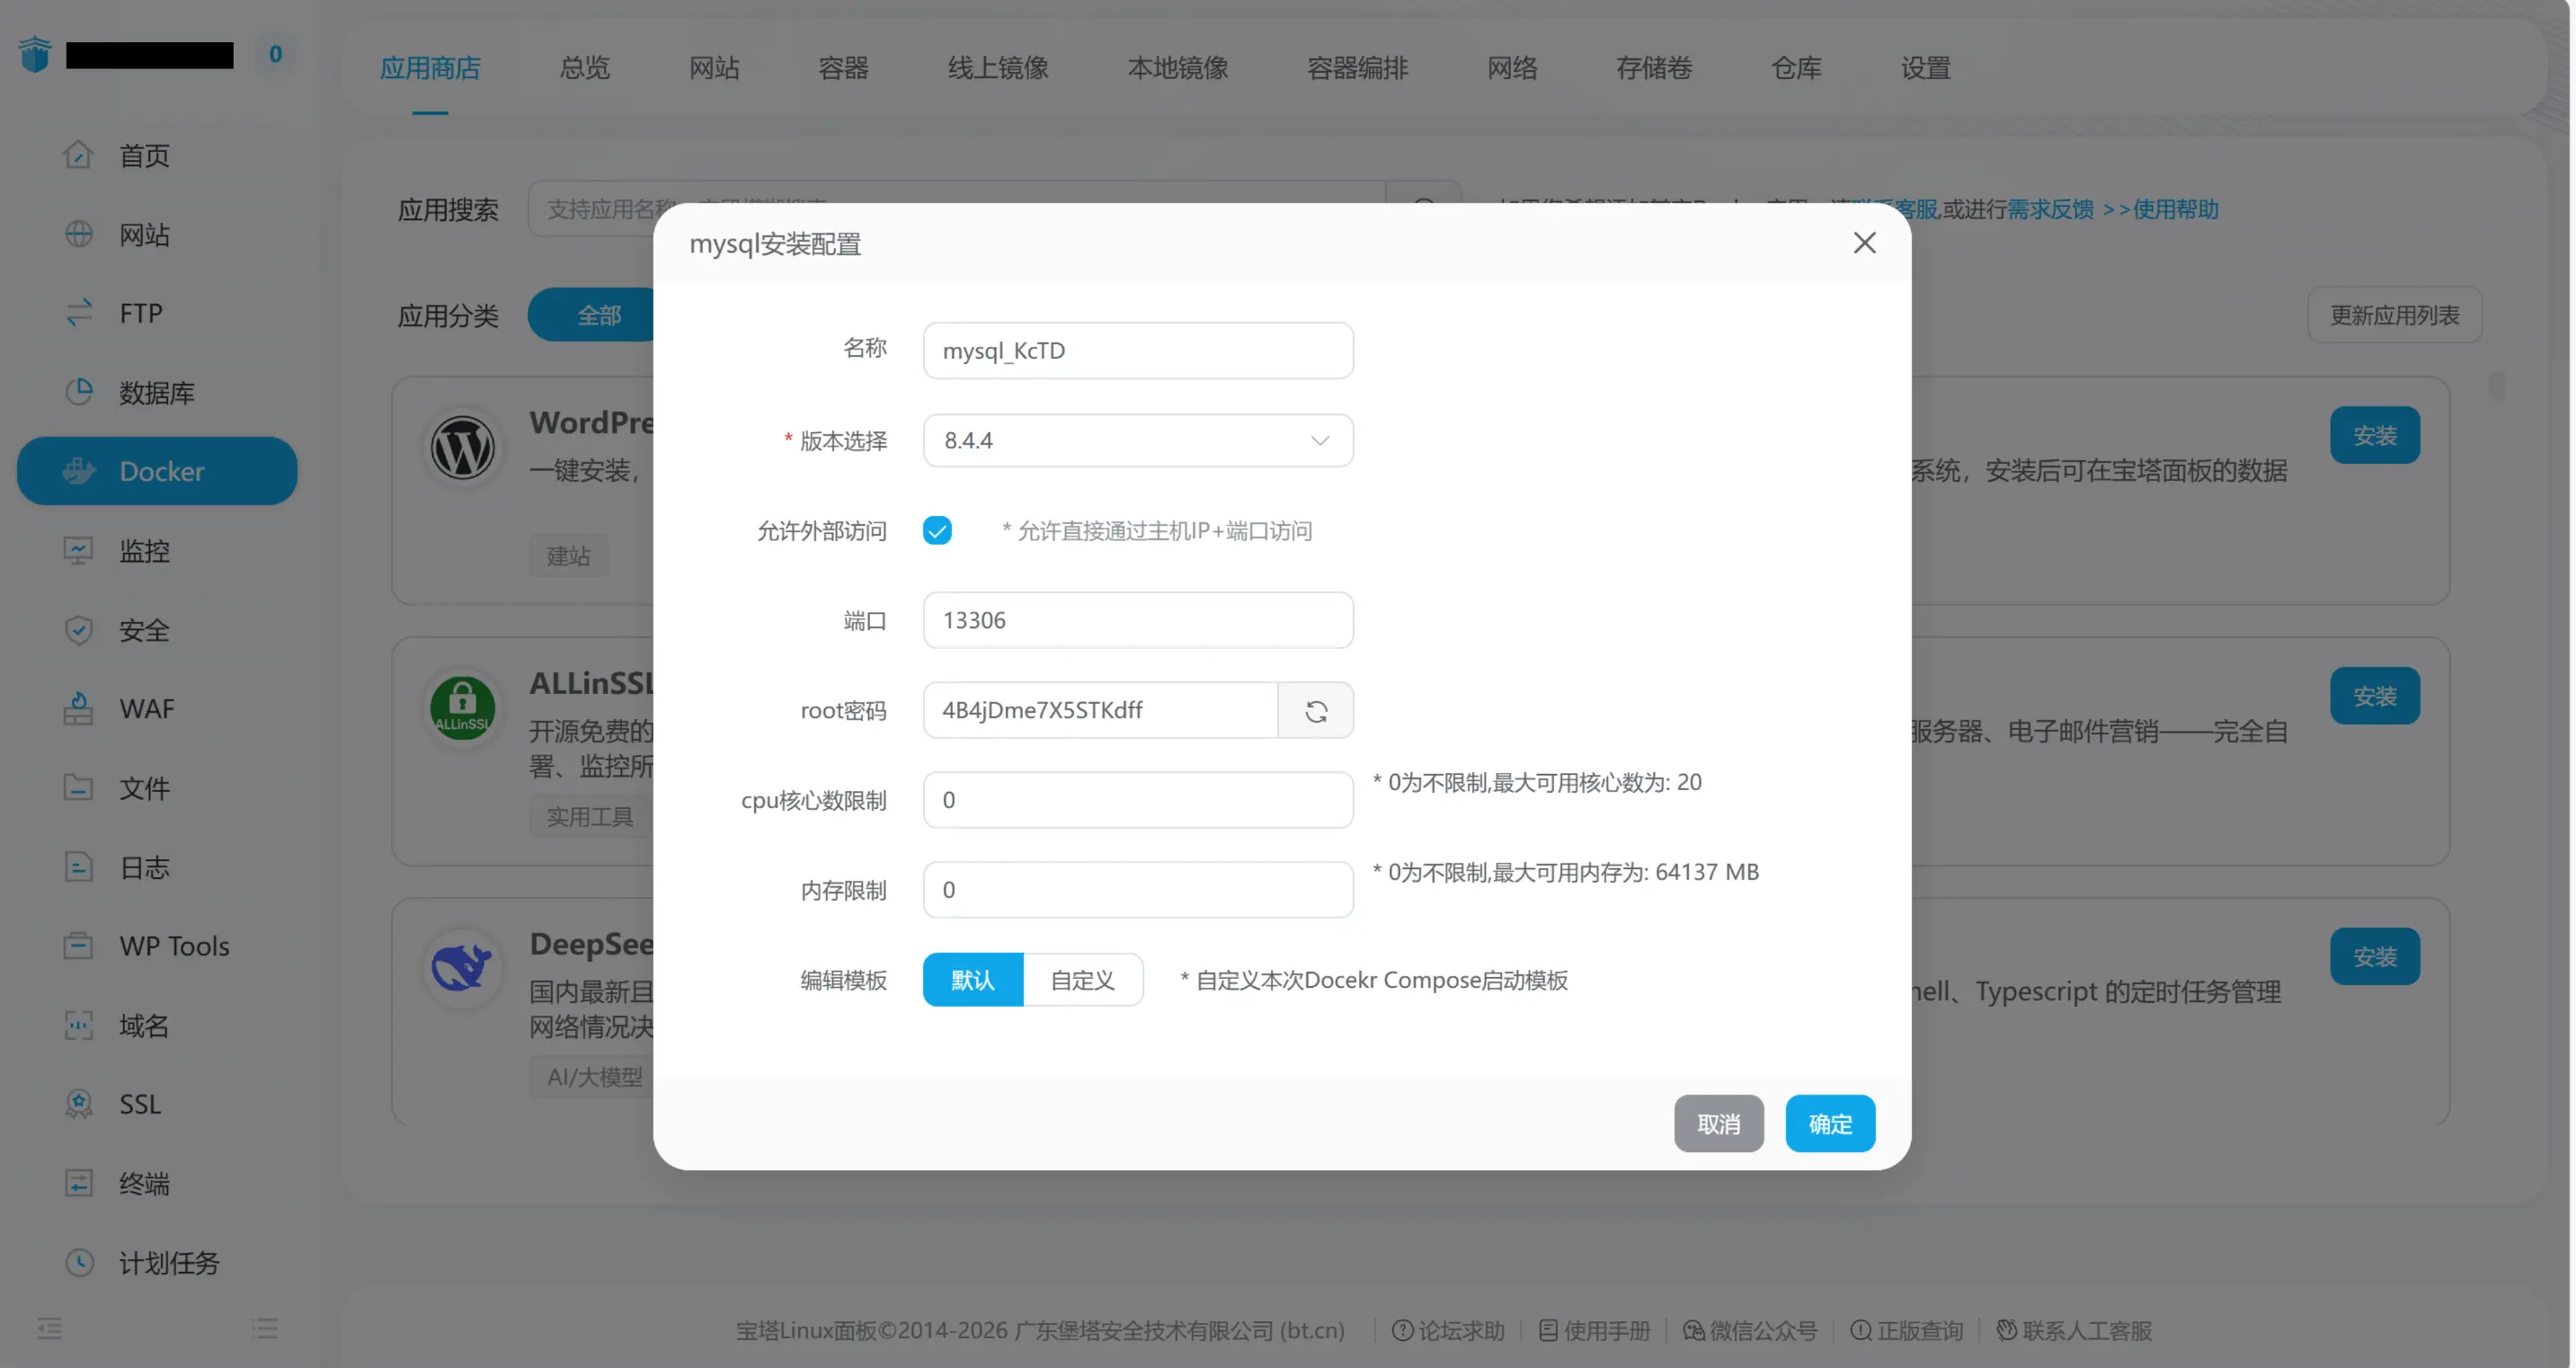Image resolution: width=2576 pixels, height=1368 pixels.
Task: Open the >>使用帮助 link
Action: coord(2161,209)
